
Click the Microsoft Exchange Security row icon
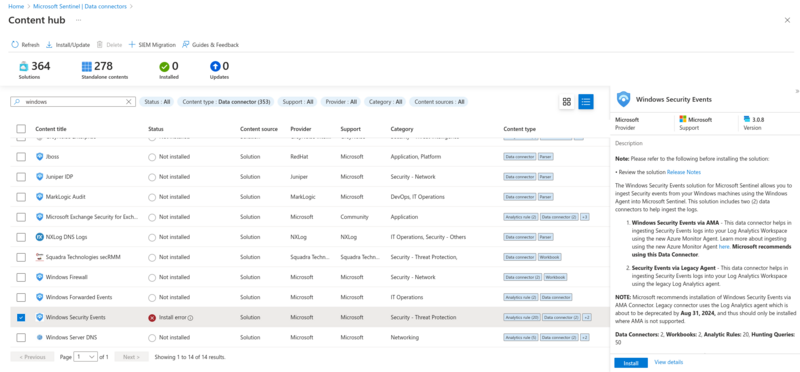coord(40,217)
